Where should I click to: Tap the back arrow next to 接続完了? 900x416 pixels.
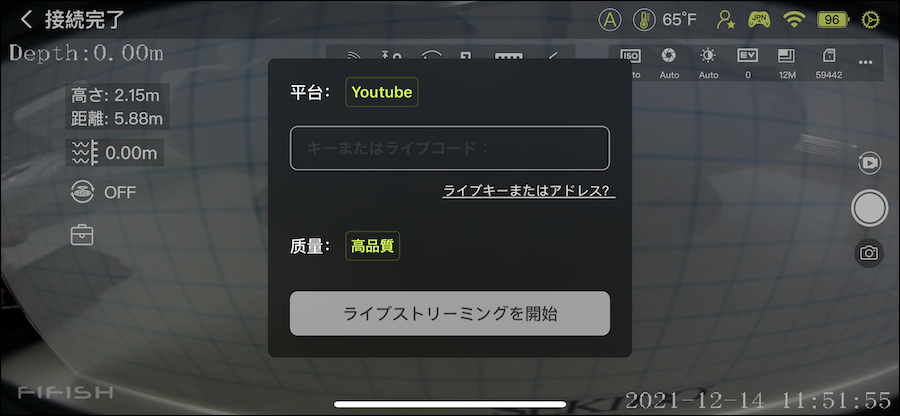pos(26,19)
